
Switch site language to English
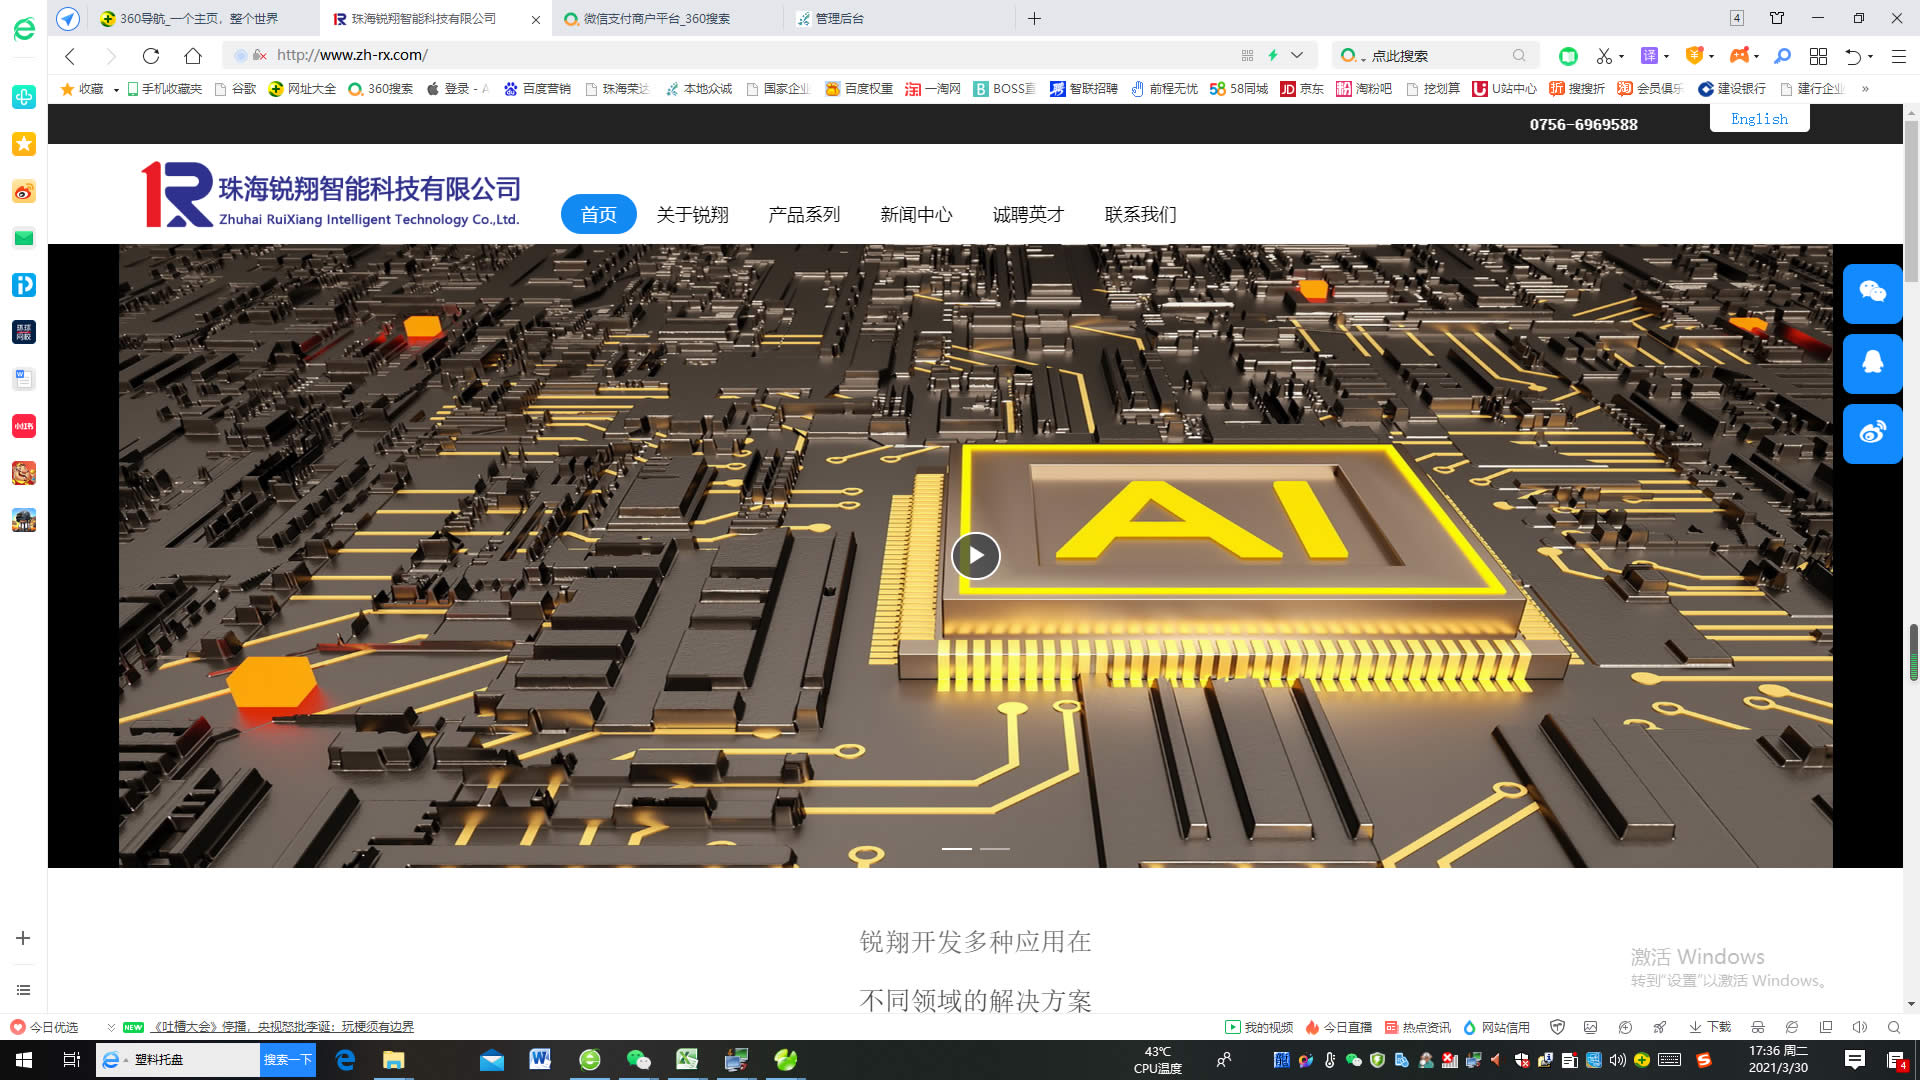pyautogui.click(x=1759, y=119)
